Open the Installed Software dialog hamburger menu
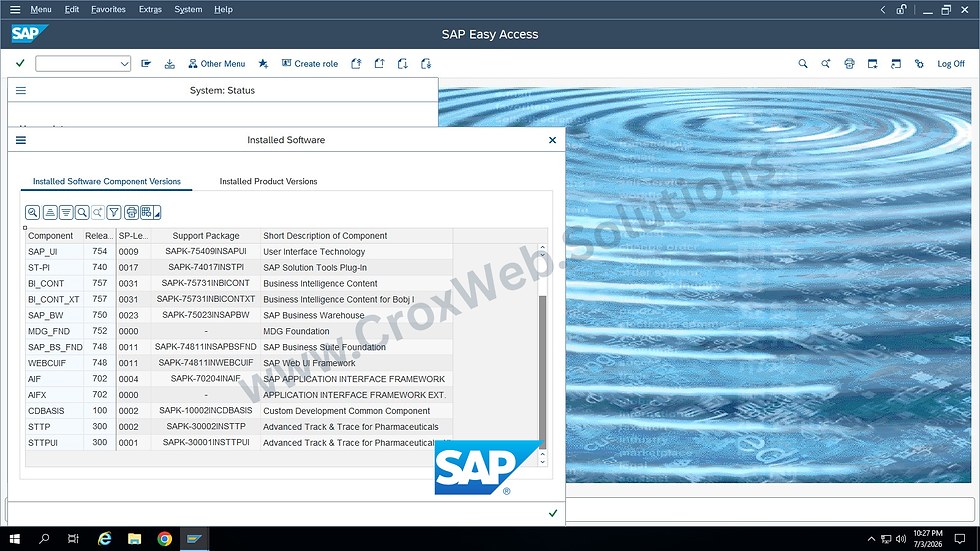This screenshot has height=551, width=980. coord(21,140)
